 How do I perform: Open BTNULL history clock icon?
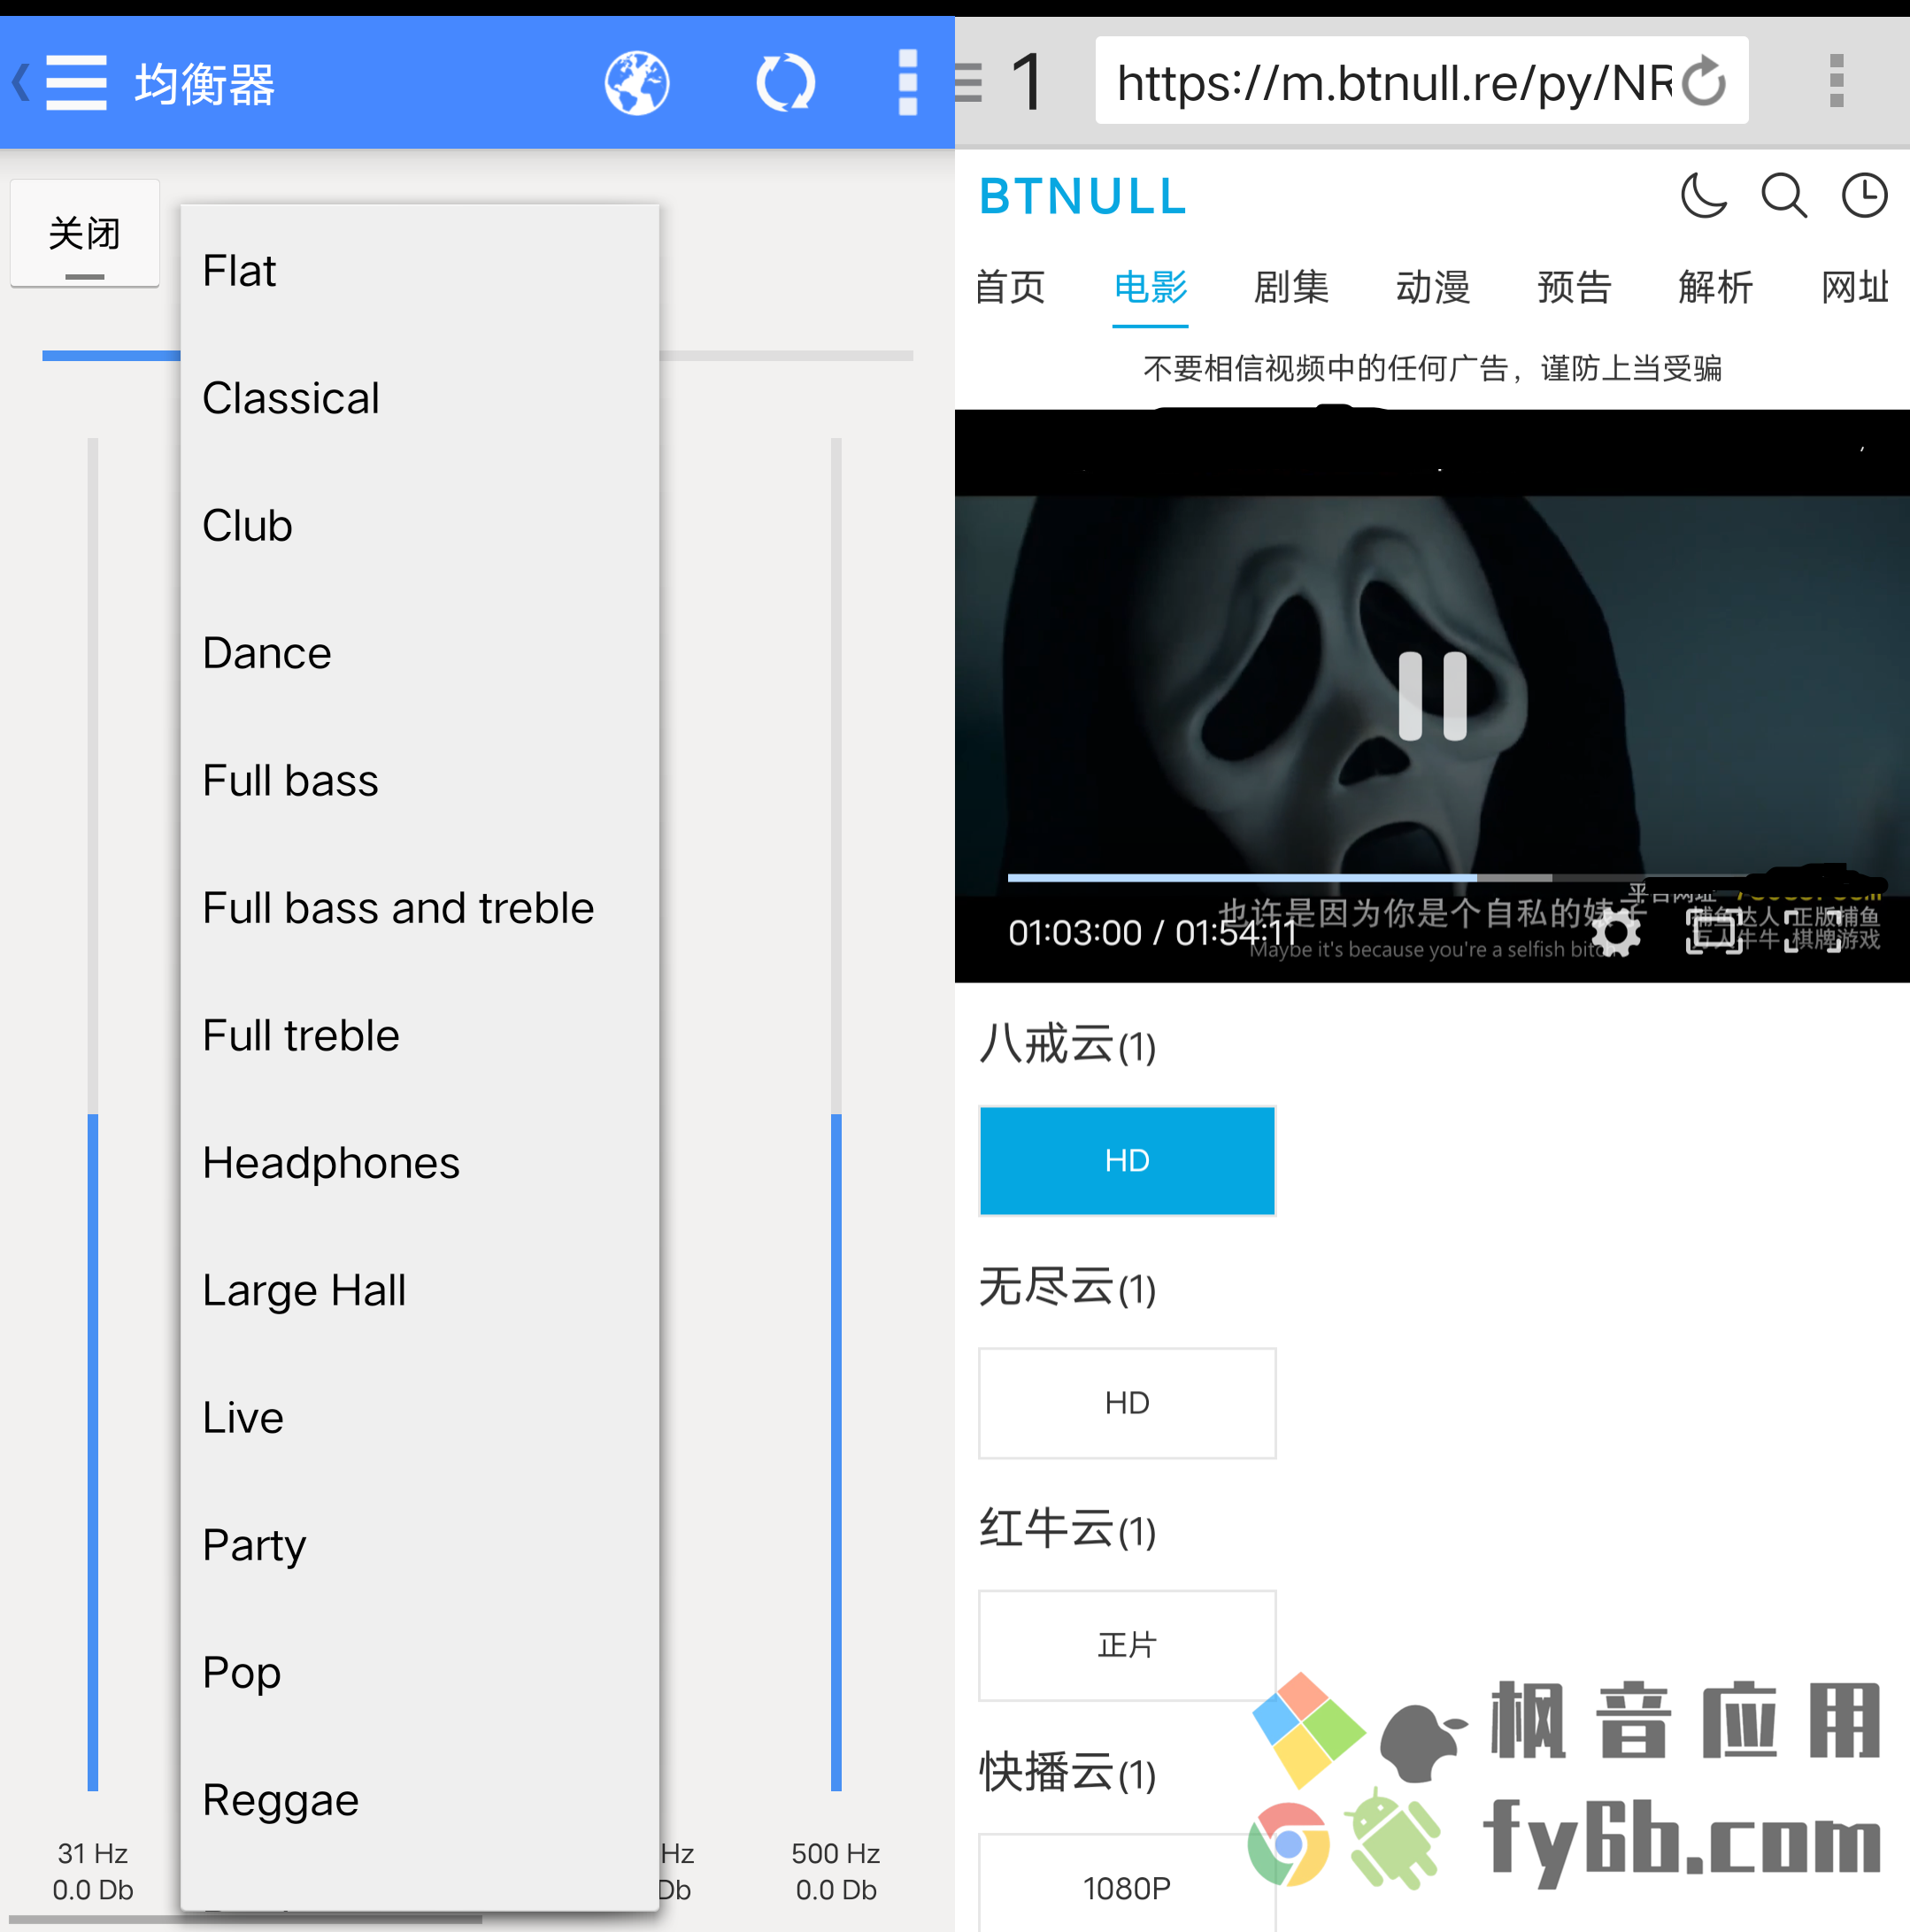(1864, 195)
